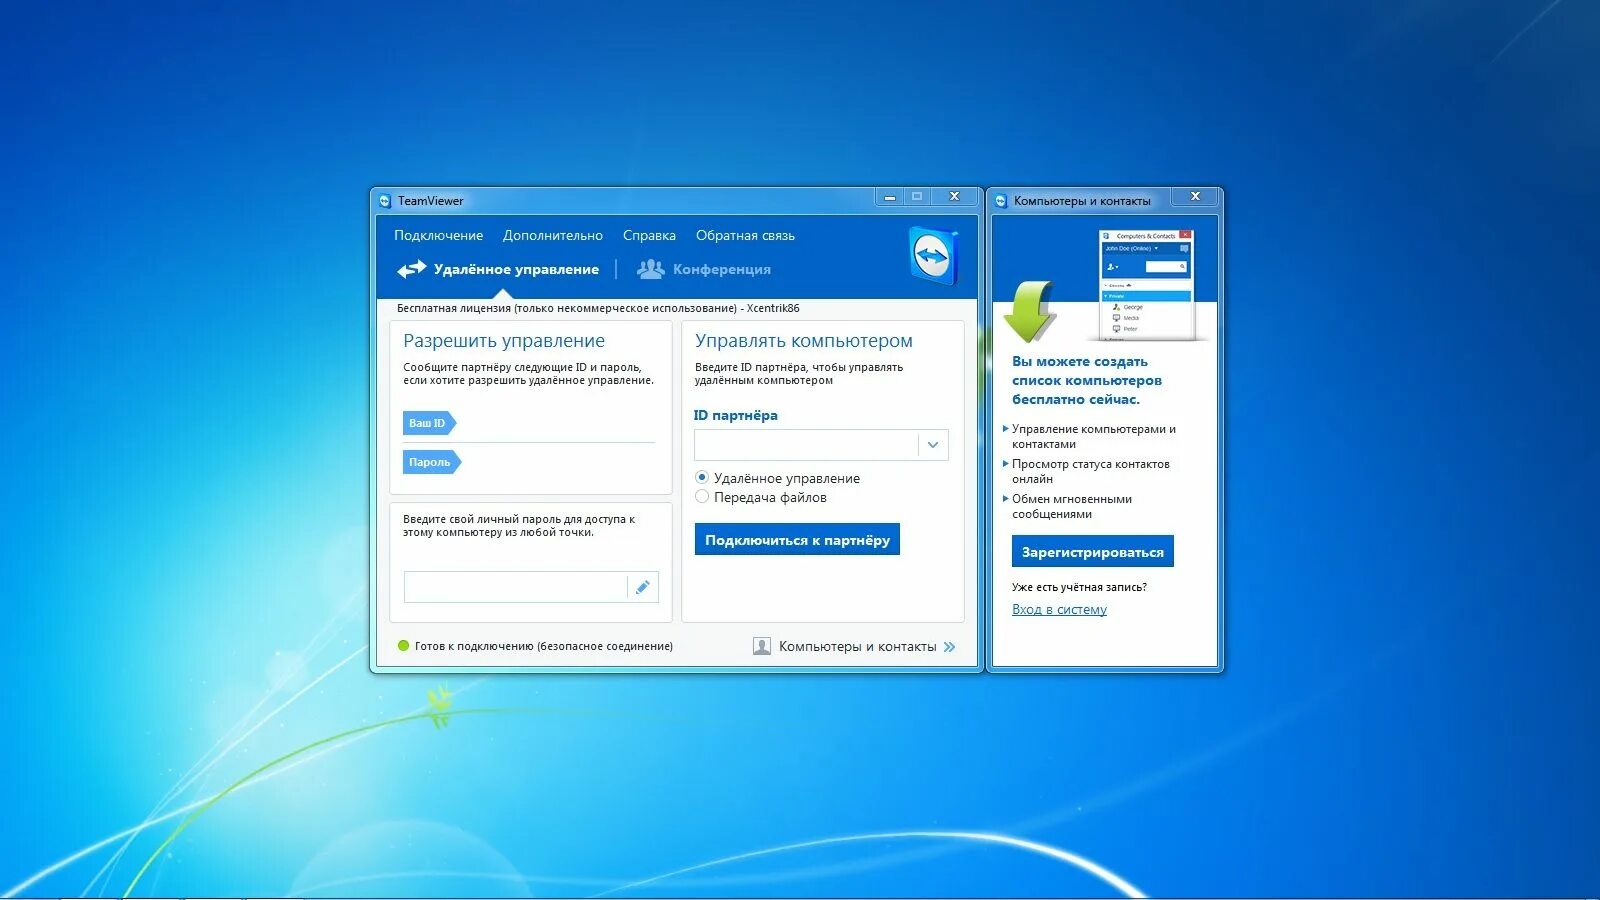Open the Обратная связь menu
The width and height of the screenshot is (1600, 900).
point(745,236)
